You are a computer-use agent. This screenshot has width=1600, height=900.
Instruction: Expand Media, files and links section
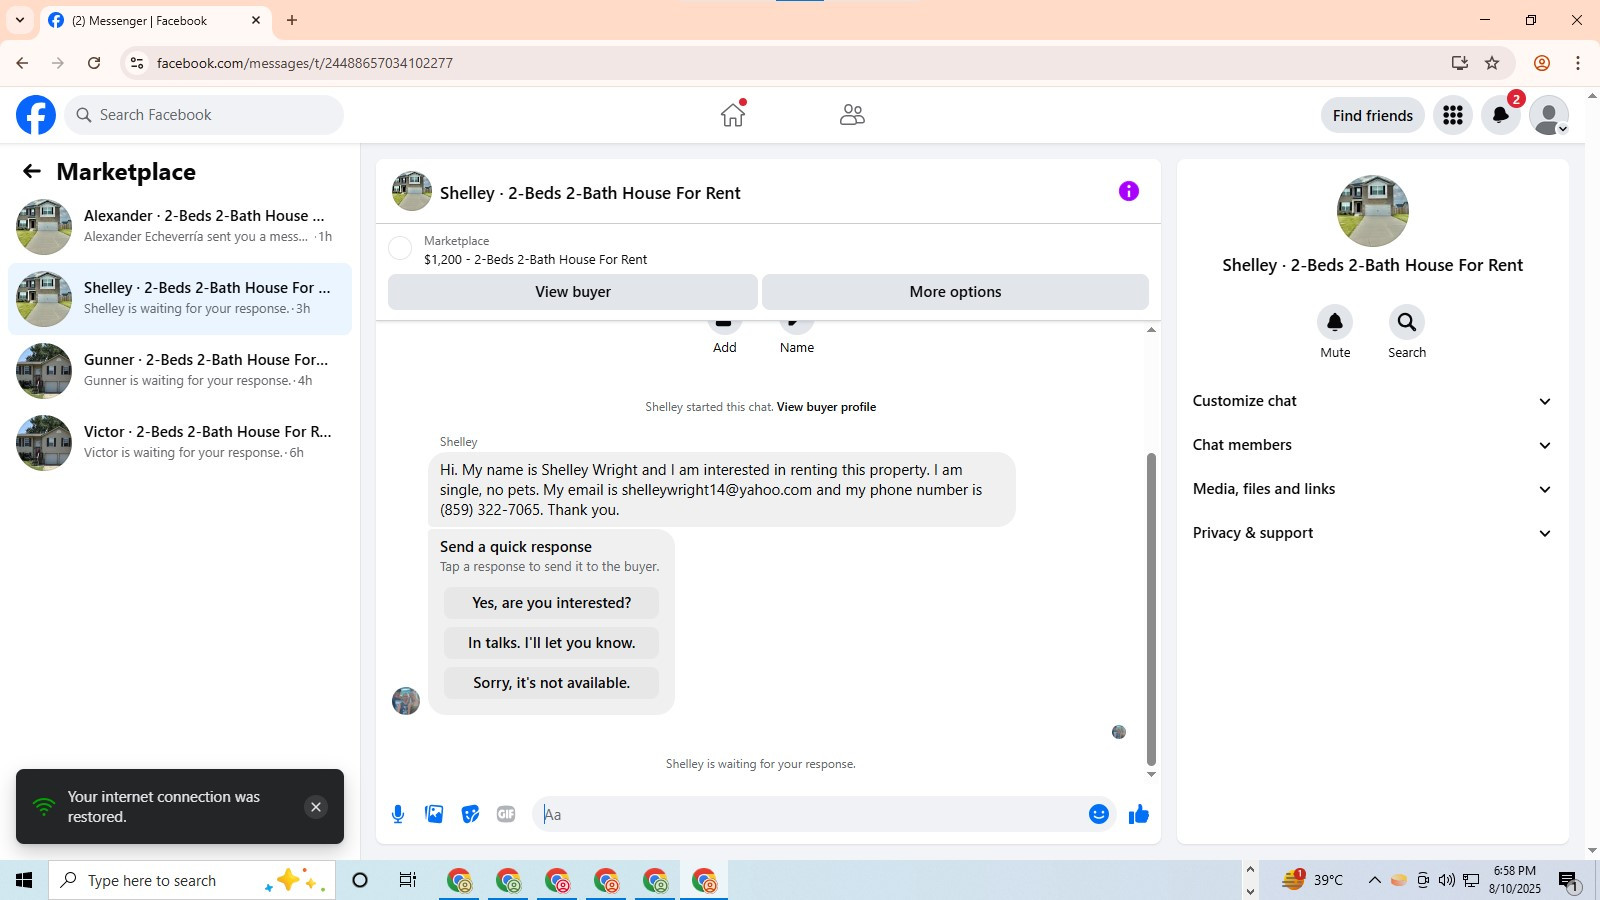1373,489
